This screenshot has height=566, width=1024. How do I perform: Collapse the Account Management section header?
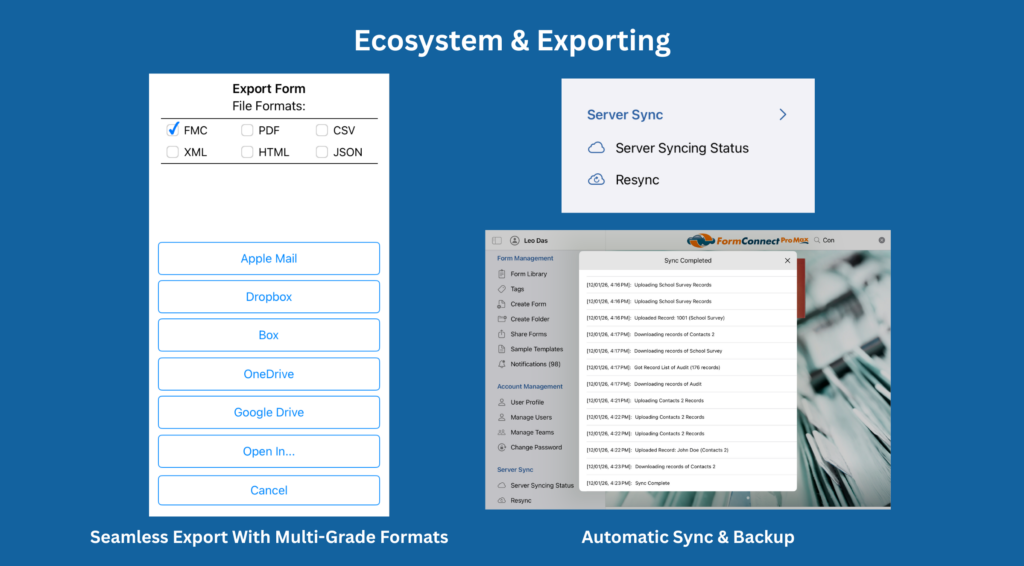[x=529, y=386]
